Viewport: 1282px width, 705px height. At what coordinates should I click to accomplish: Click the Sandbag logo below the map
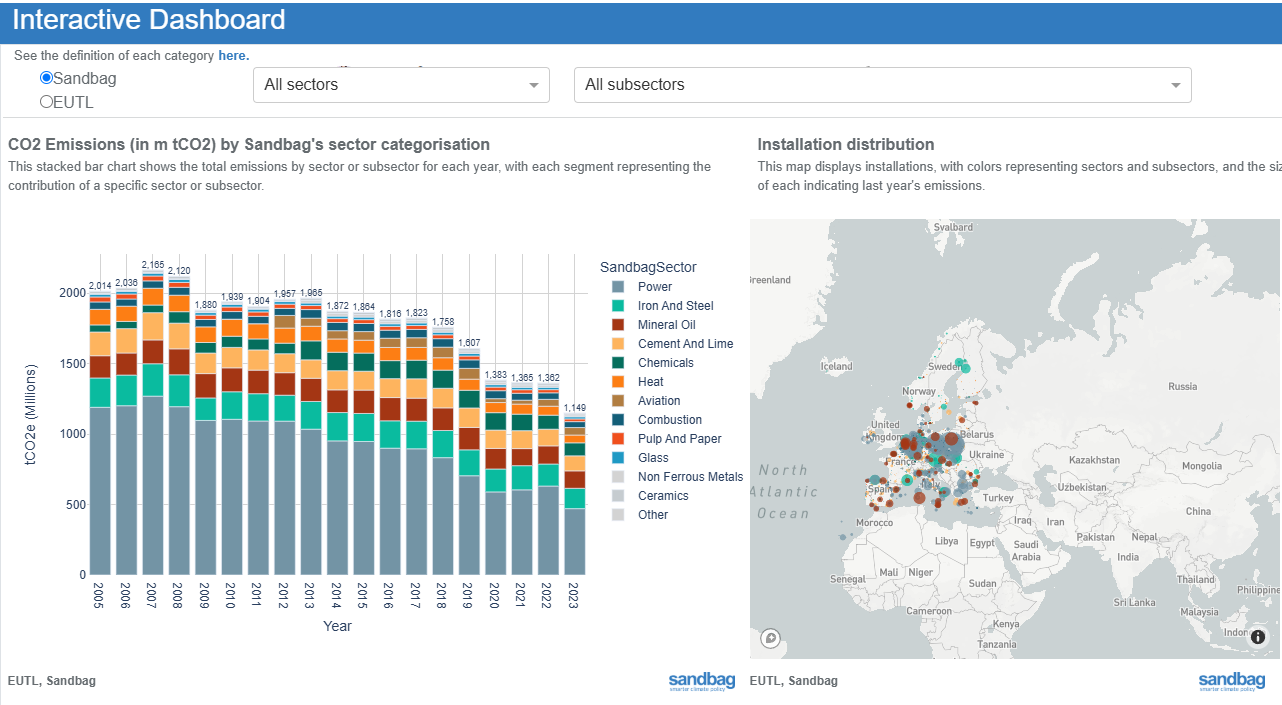point(1231,682)
